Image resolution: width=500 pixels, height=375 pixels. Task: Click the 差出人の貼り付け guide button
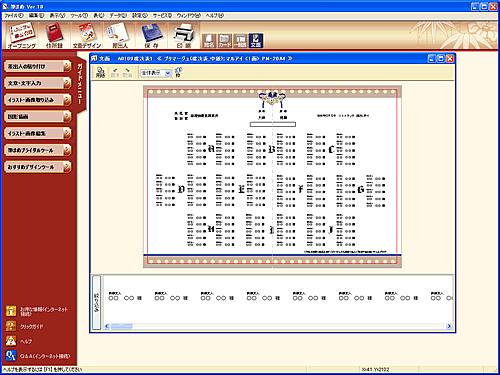pos(38,66)
